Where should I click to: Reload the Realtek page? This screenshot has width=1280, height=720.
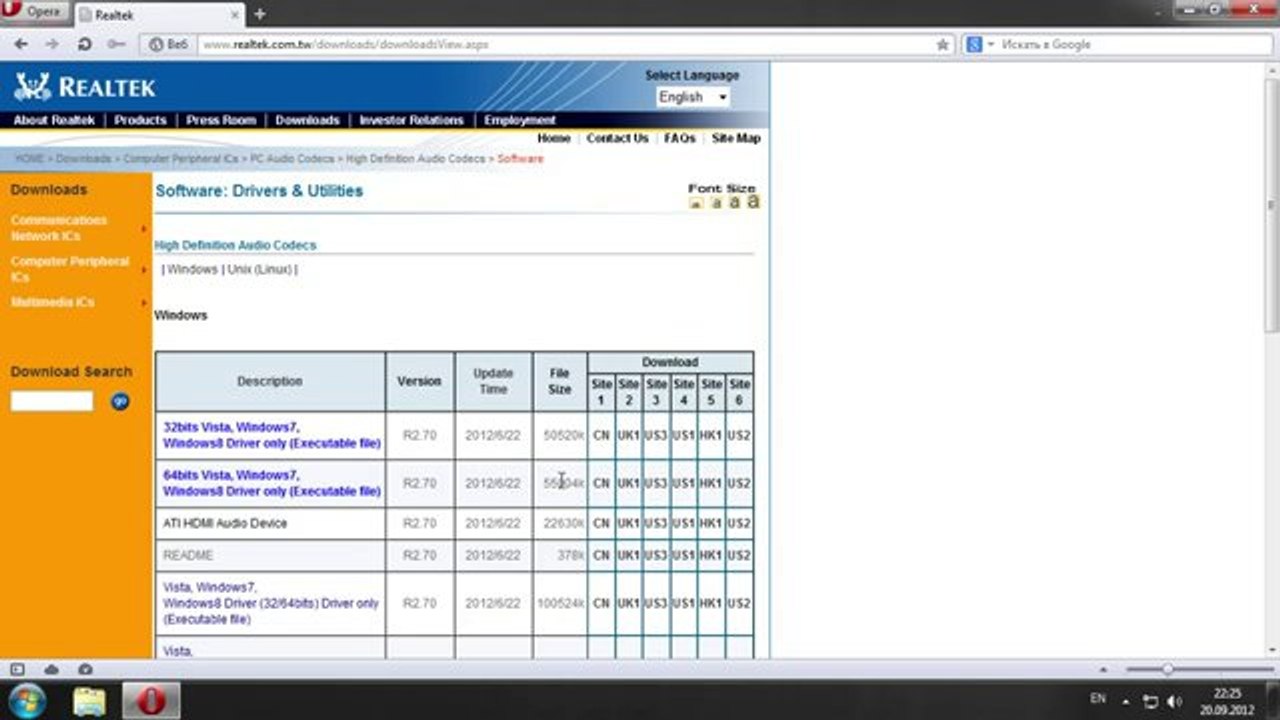click(x=84, y=45)
